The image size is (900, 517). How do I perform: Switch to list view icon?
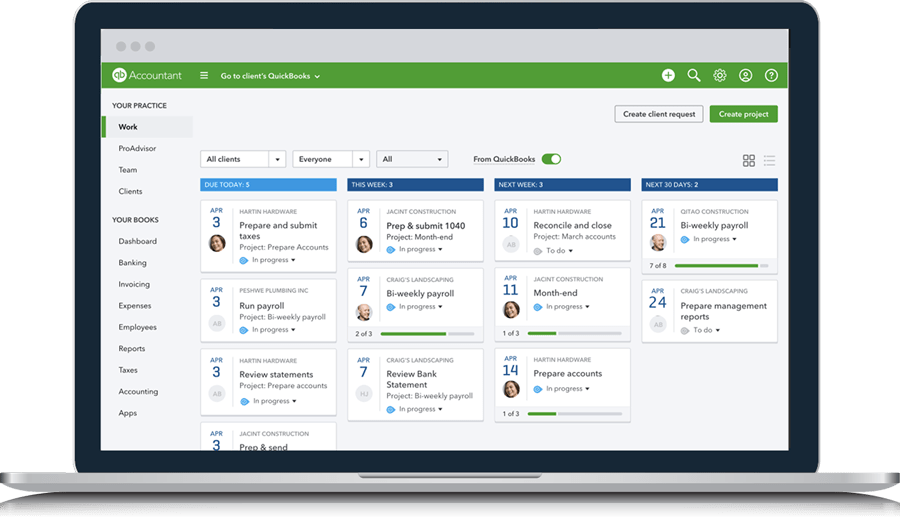coord(770,160)
